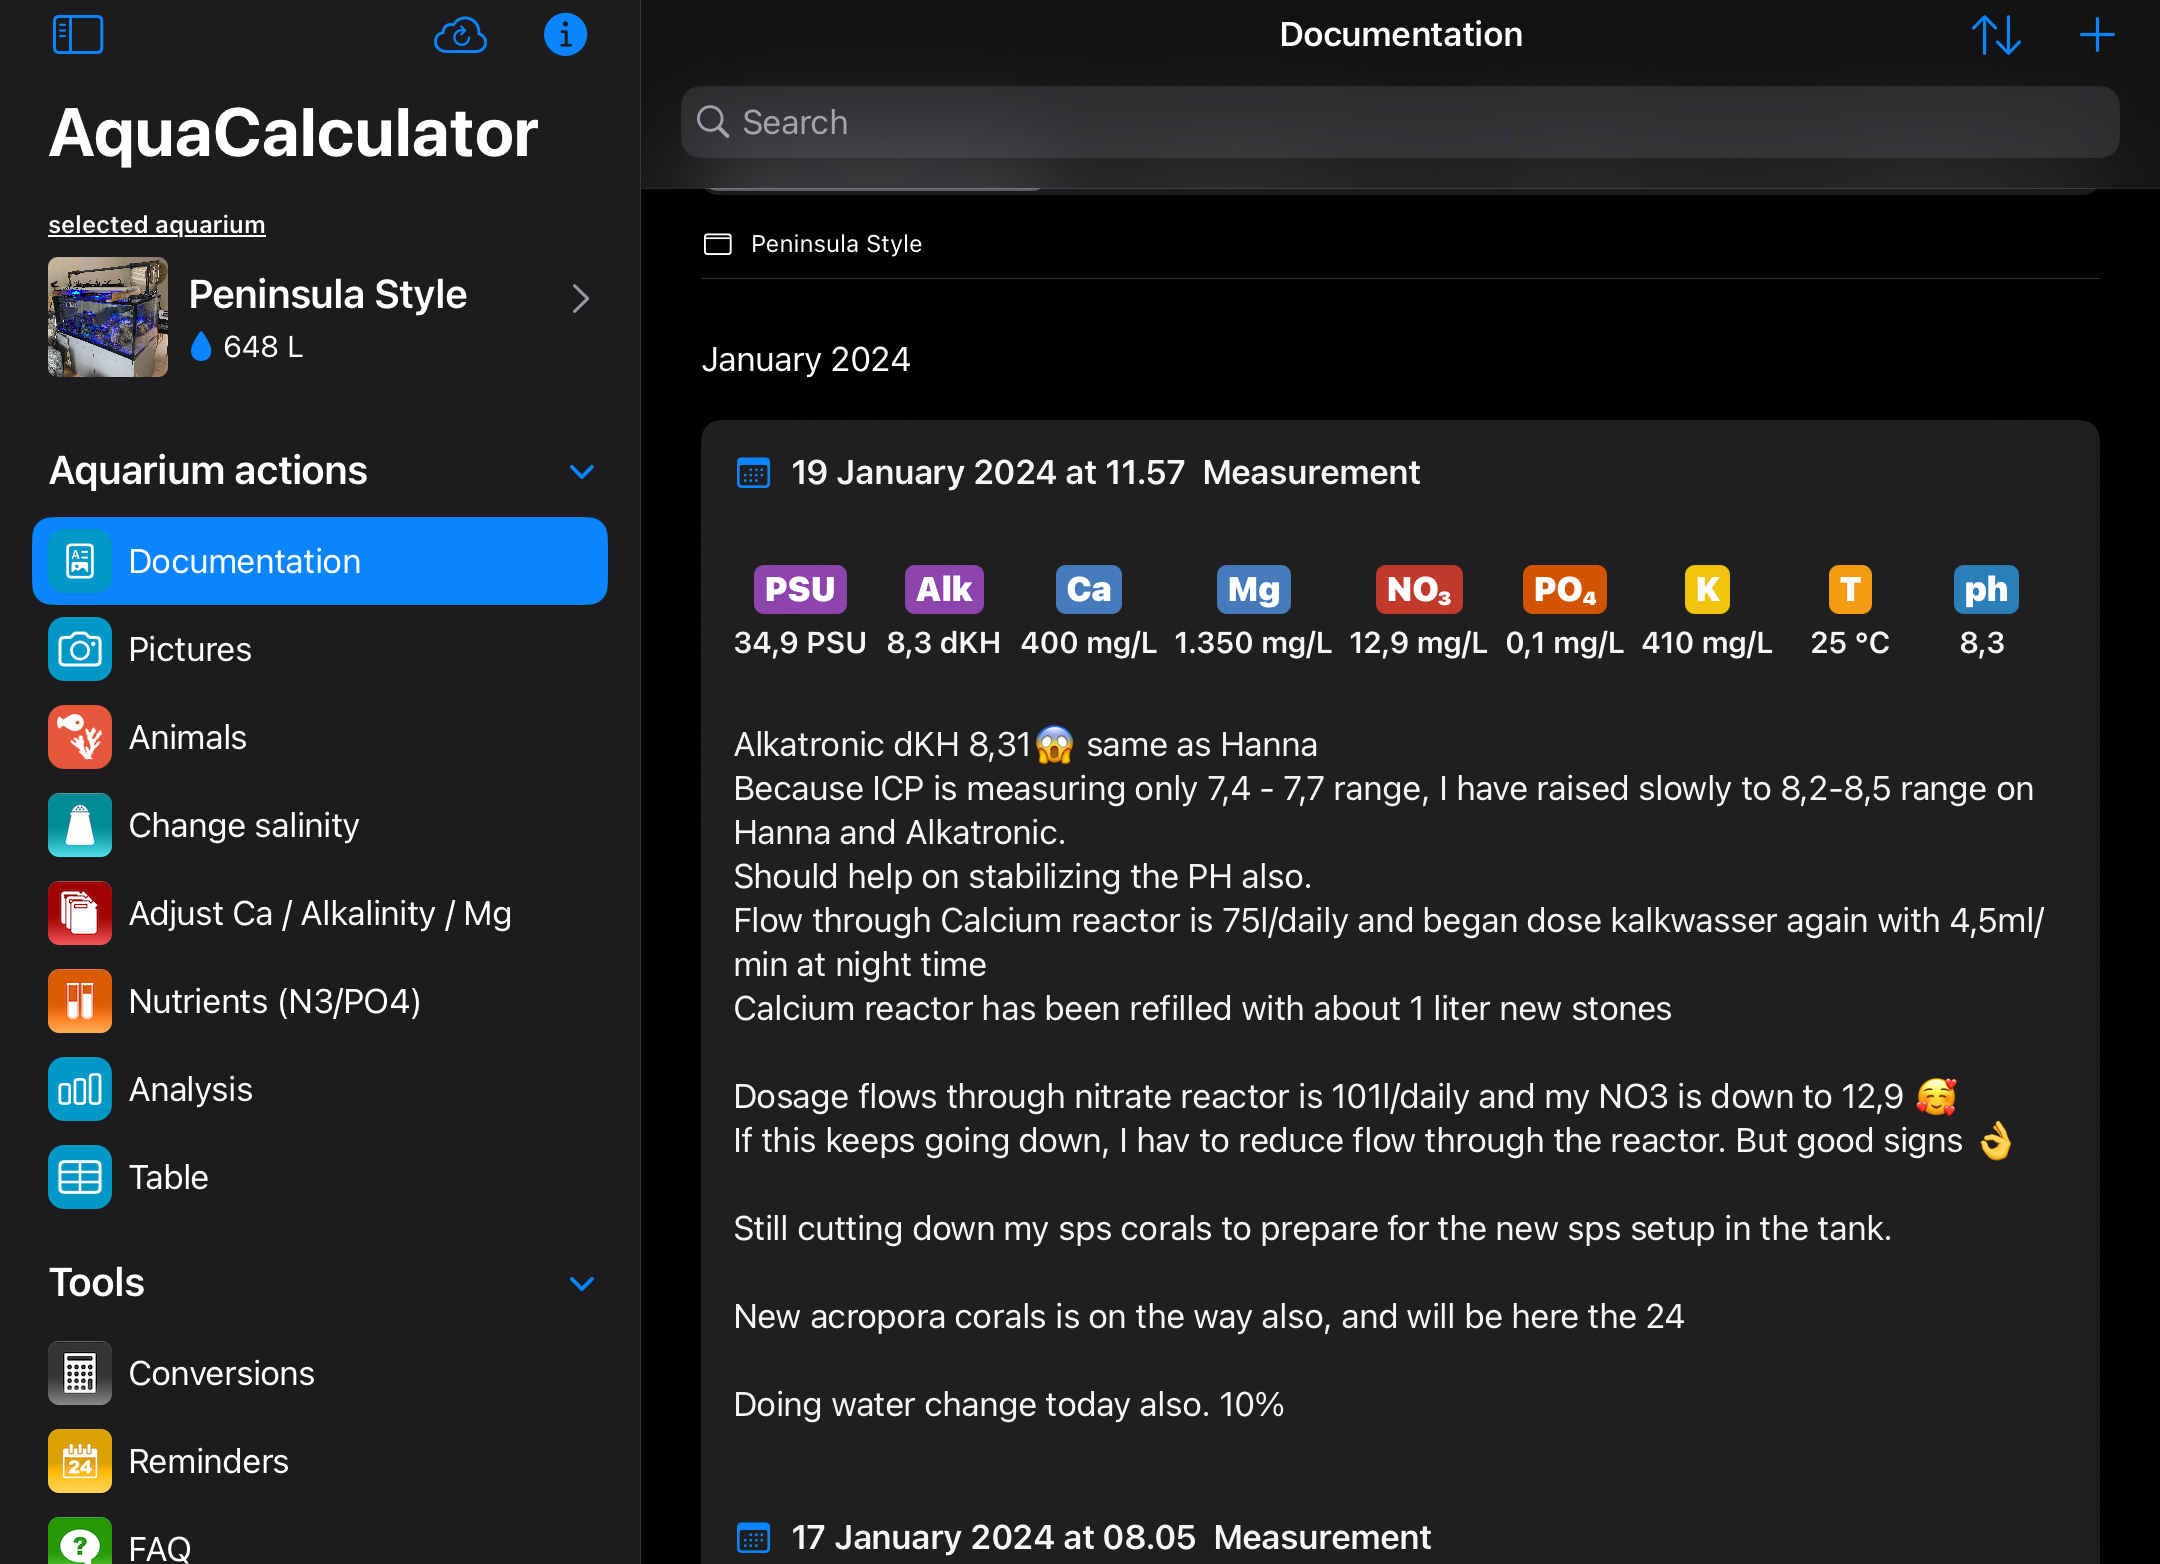Viewport: 2160px width, 1564px height.
Task: Add new entry with plus icon
Action: [x=2096, y=35]
